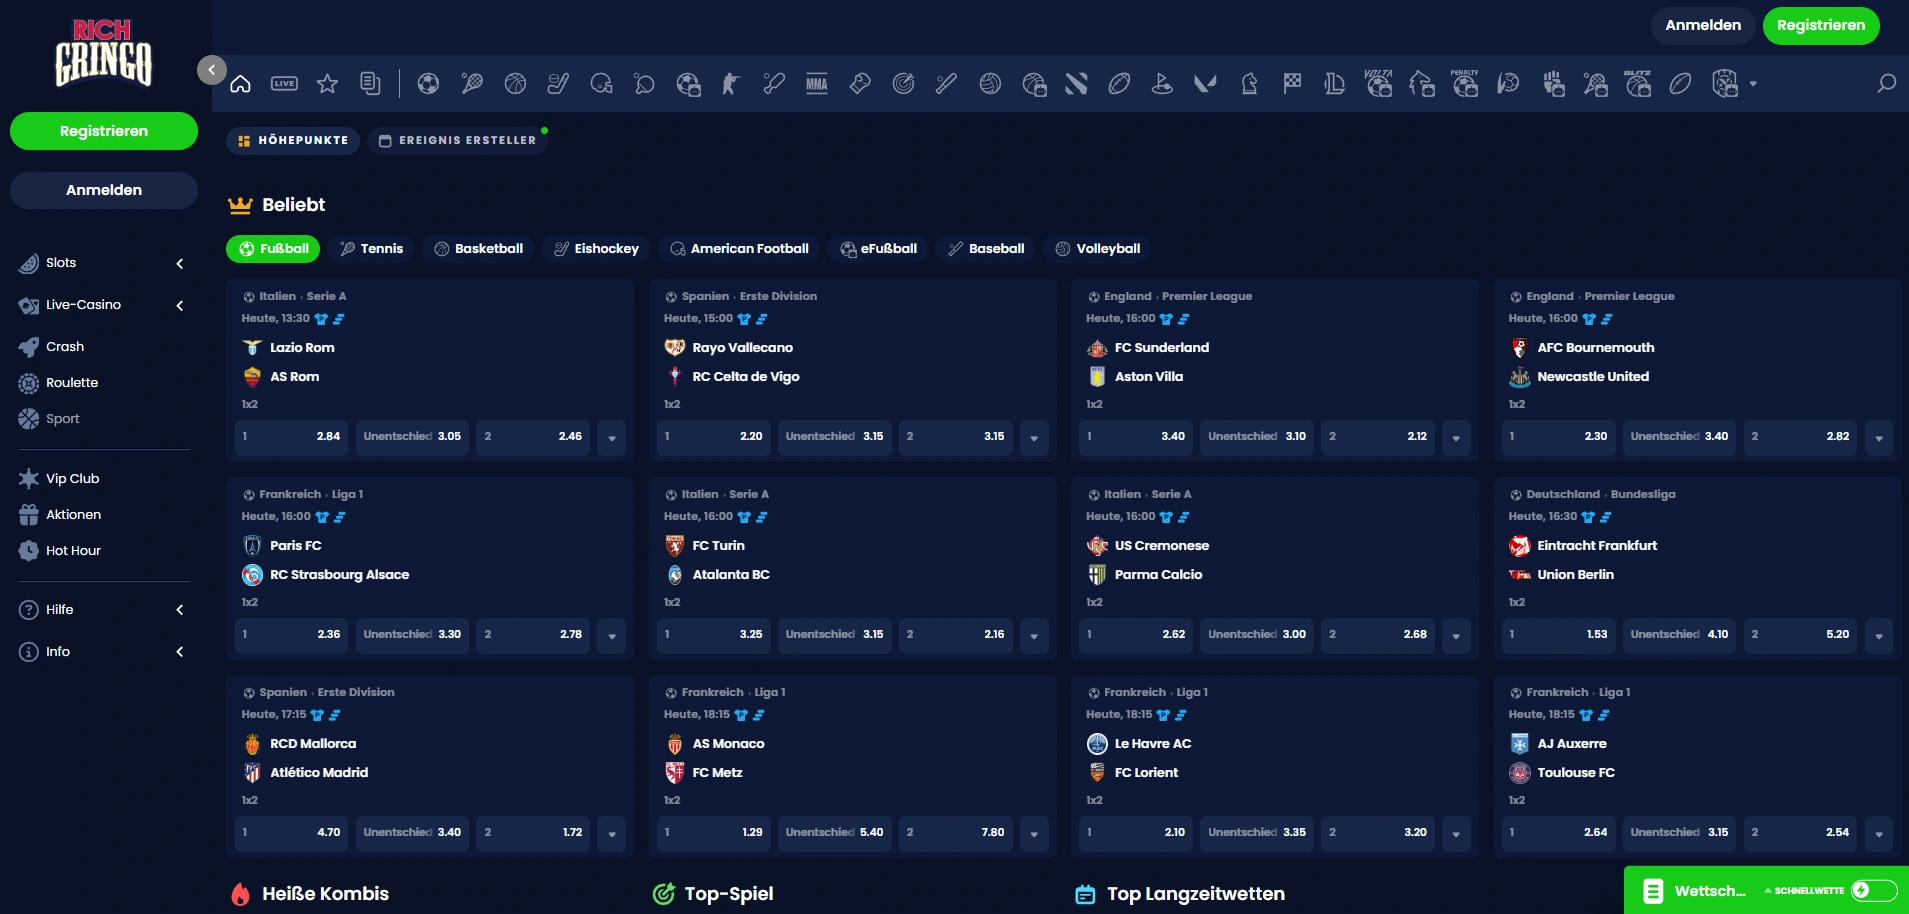
Task: Open the Ereignis Ersteller tab
Action: [457, 141]
